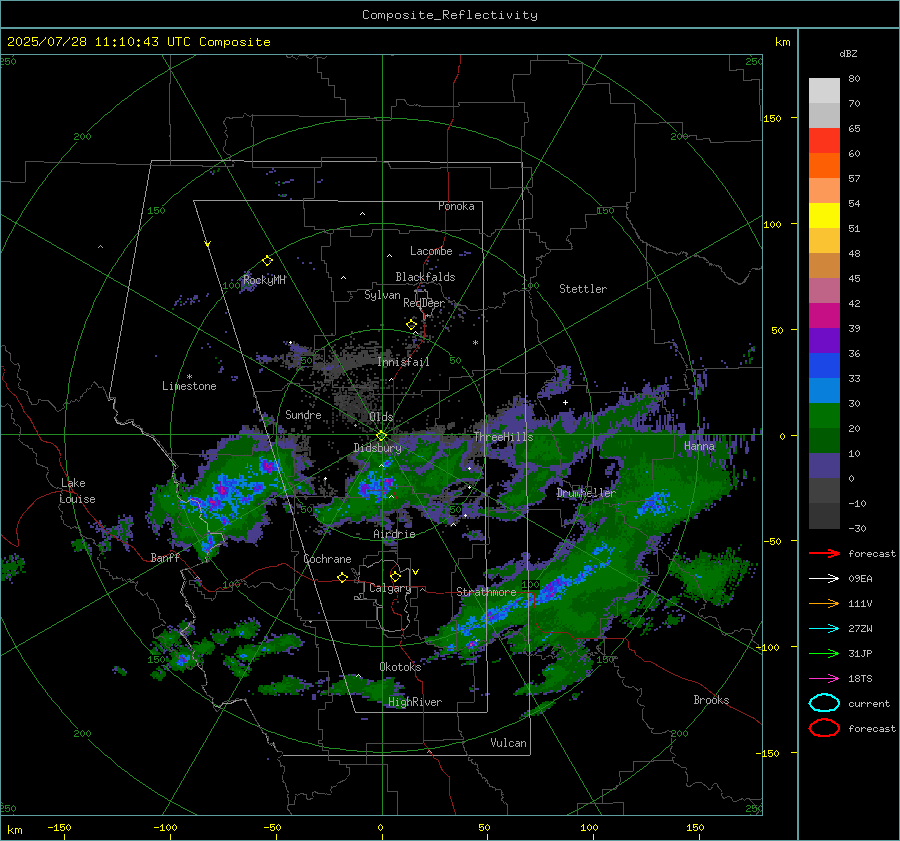Click the Sundre town label

click(303, 415)
